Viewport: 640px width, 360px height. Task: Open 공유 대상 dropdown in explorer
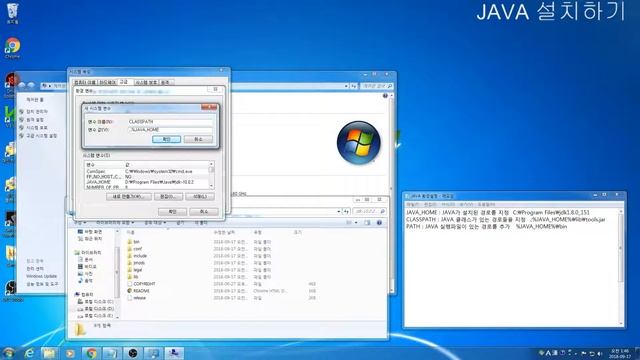[x=155, y=223]
